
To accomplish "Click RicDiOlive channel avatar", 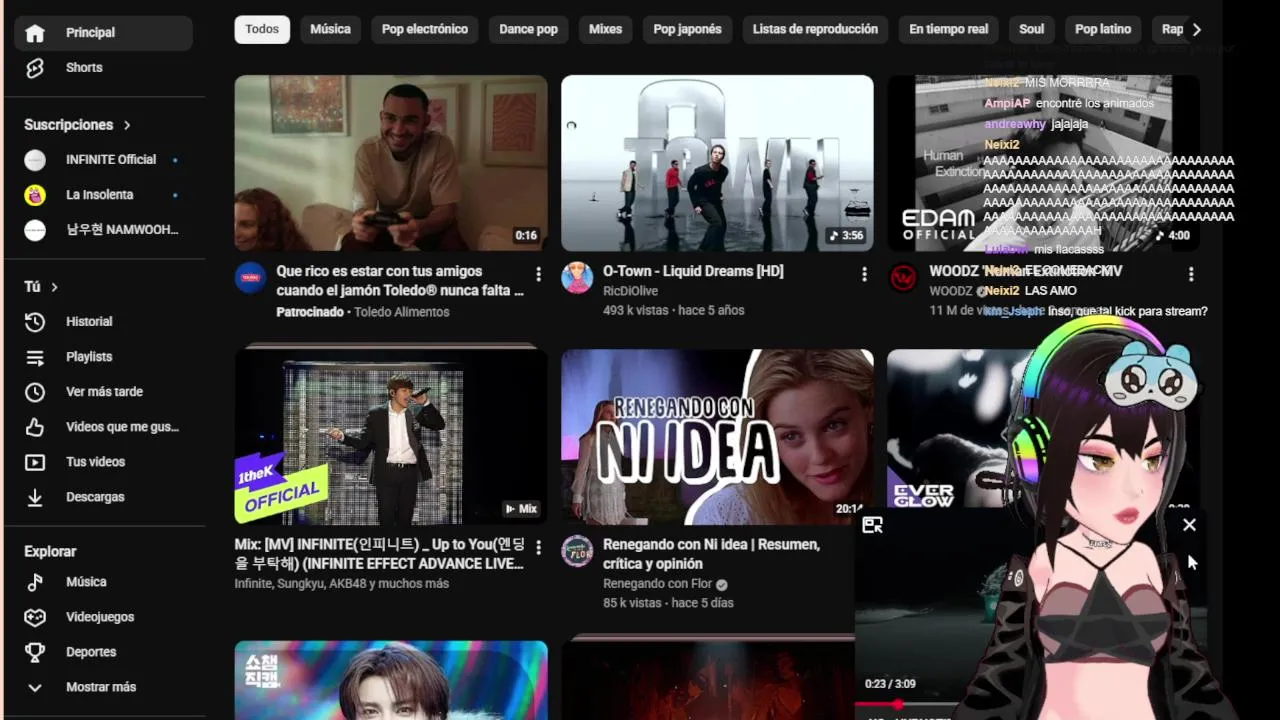I will 577,278.
